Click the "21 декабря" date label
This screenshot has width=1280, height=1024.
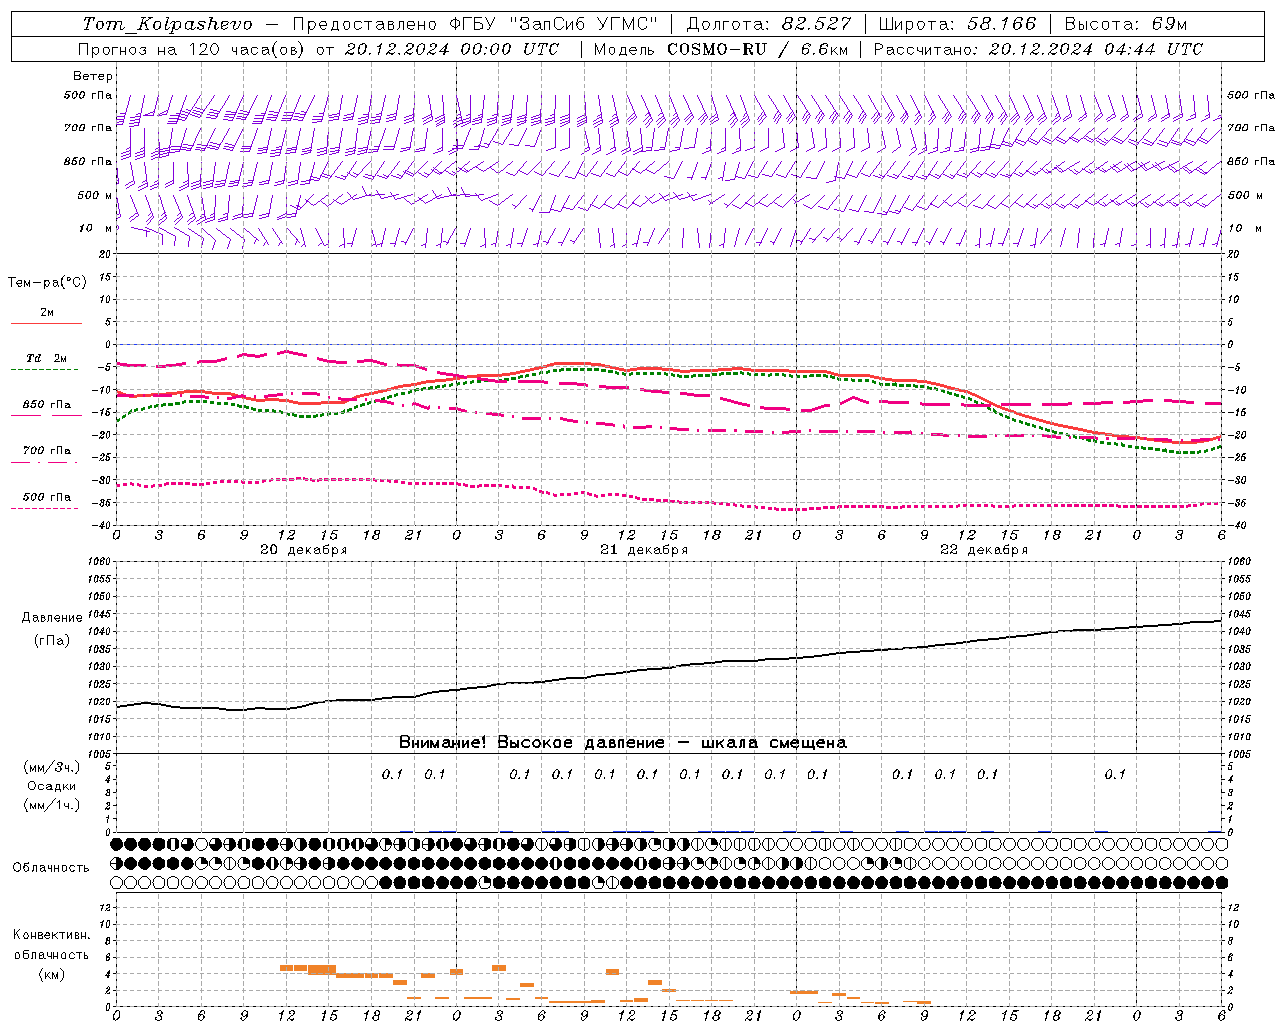click(x=643, y=550)
